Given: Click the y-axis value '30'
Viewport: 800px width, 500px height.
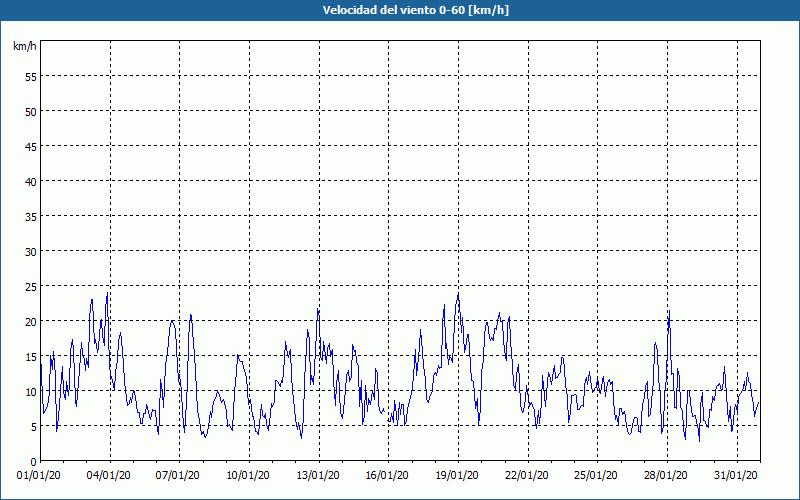Looking at the screenshot, I should click(31, 252).
